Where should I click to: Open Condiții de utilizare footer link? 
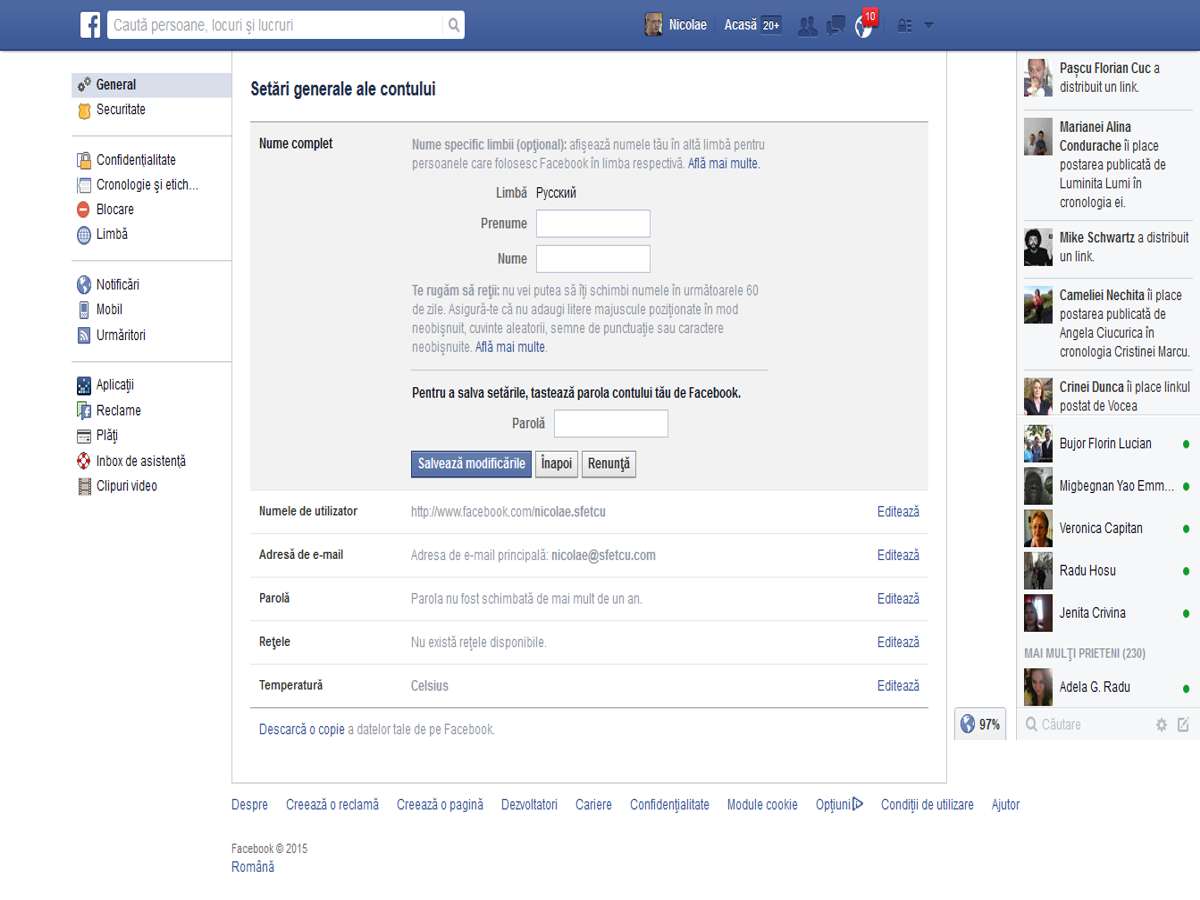pos(927,805)
